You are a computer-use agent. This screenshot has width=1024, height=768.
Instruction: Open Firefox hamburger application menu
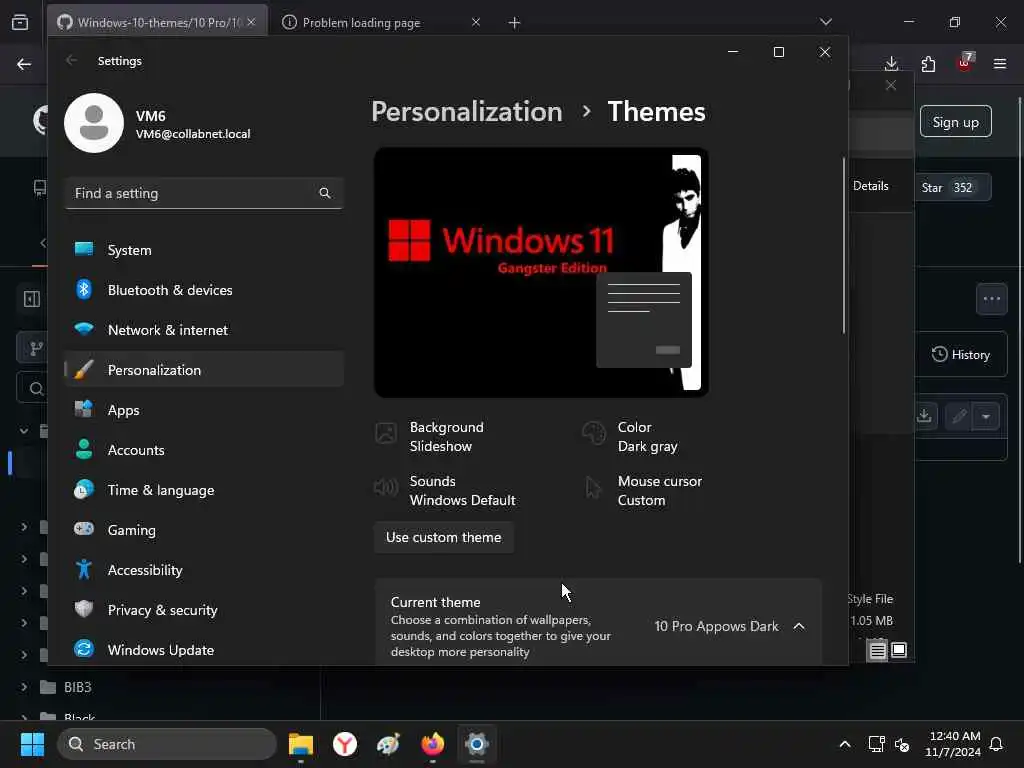pos(1000,63)
